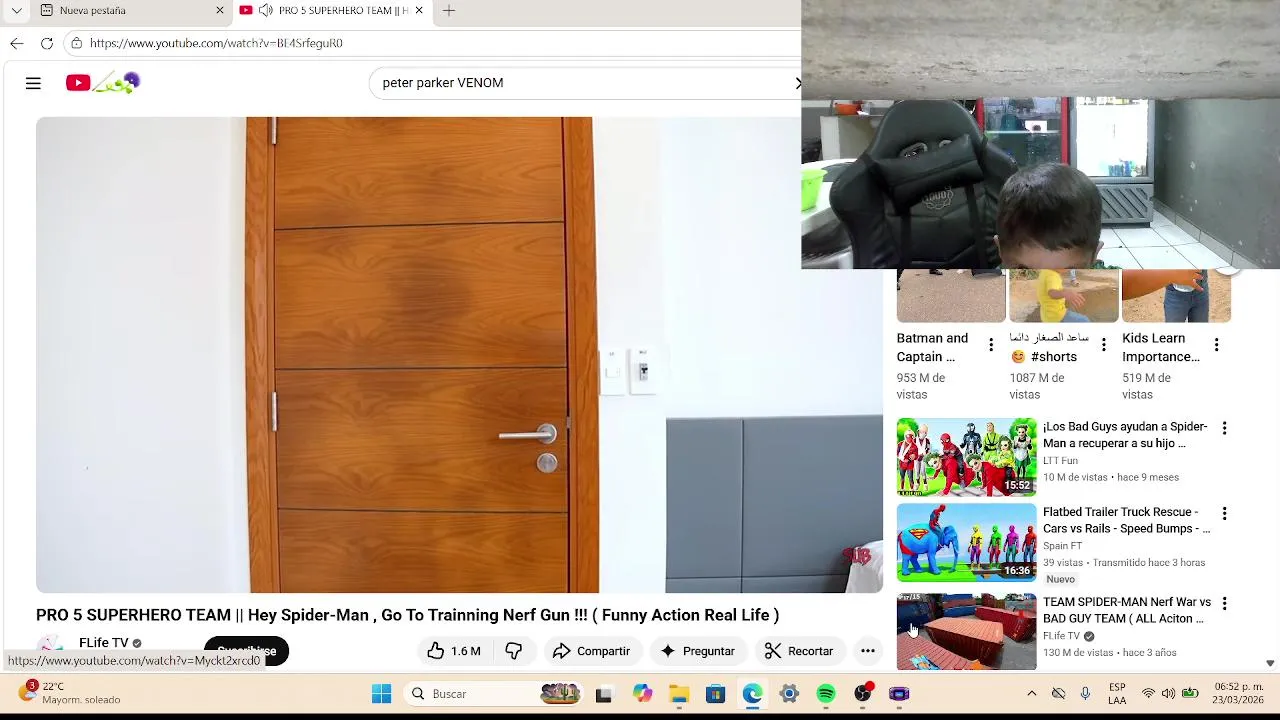Image resolution: width=1280 pixels, height=720 pixels.
Task: Focus the search box containing 'peter parker VENOM'
Action: 585,83
